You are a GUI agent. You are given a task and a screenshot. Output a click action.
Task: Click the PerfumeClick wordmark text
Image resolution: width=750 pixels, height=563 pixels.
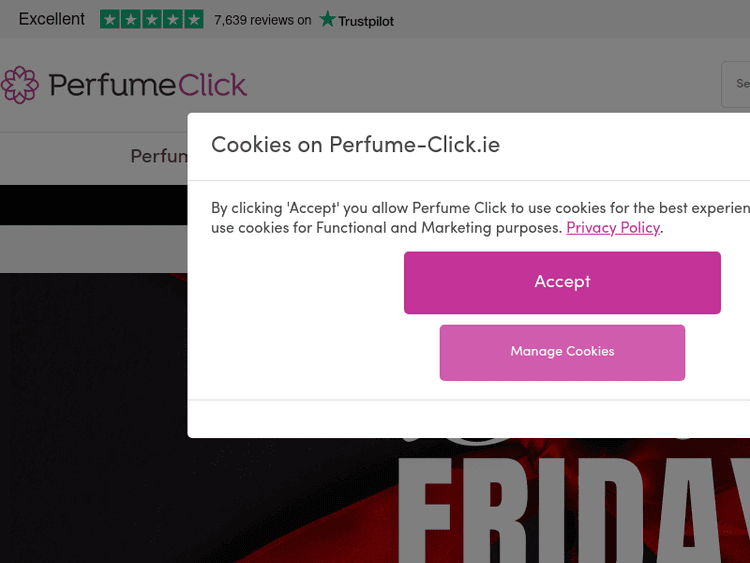[x=147, y=85]
